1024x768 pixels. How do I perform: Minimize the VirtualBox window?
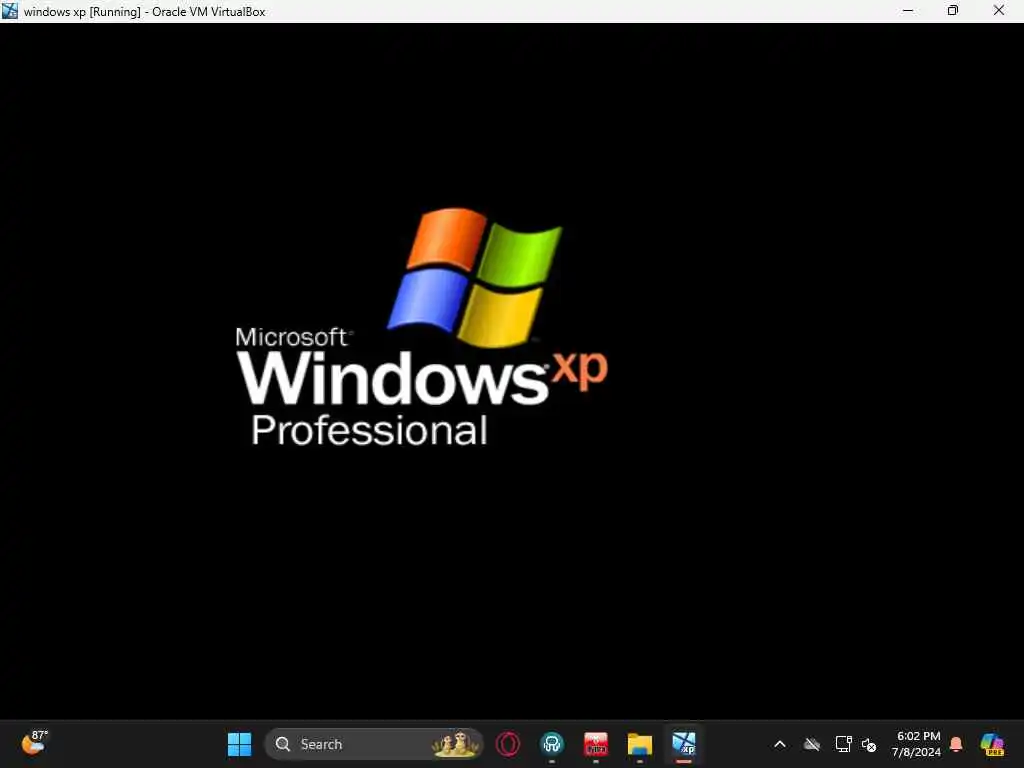click(908, 11)
